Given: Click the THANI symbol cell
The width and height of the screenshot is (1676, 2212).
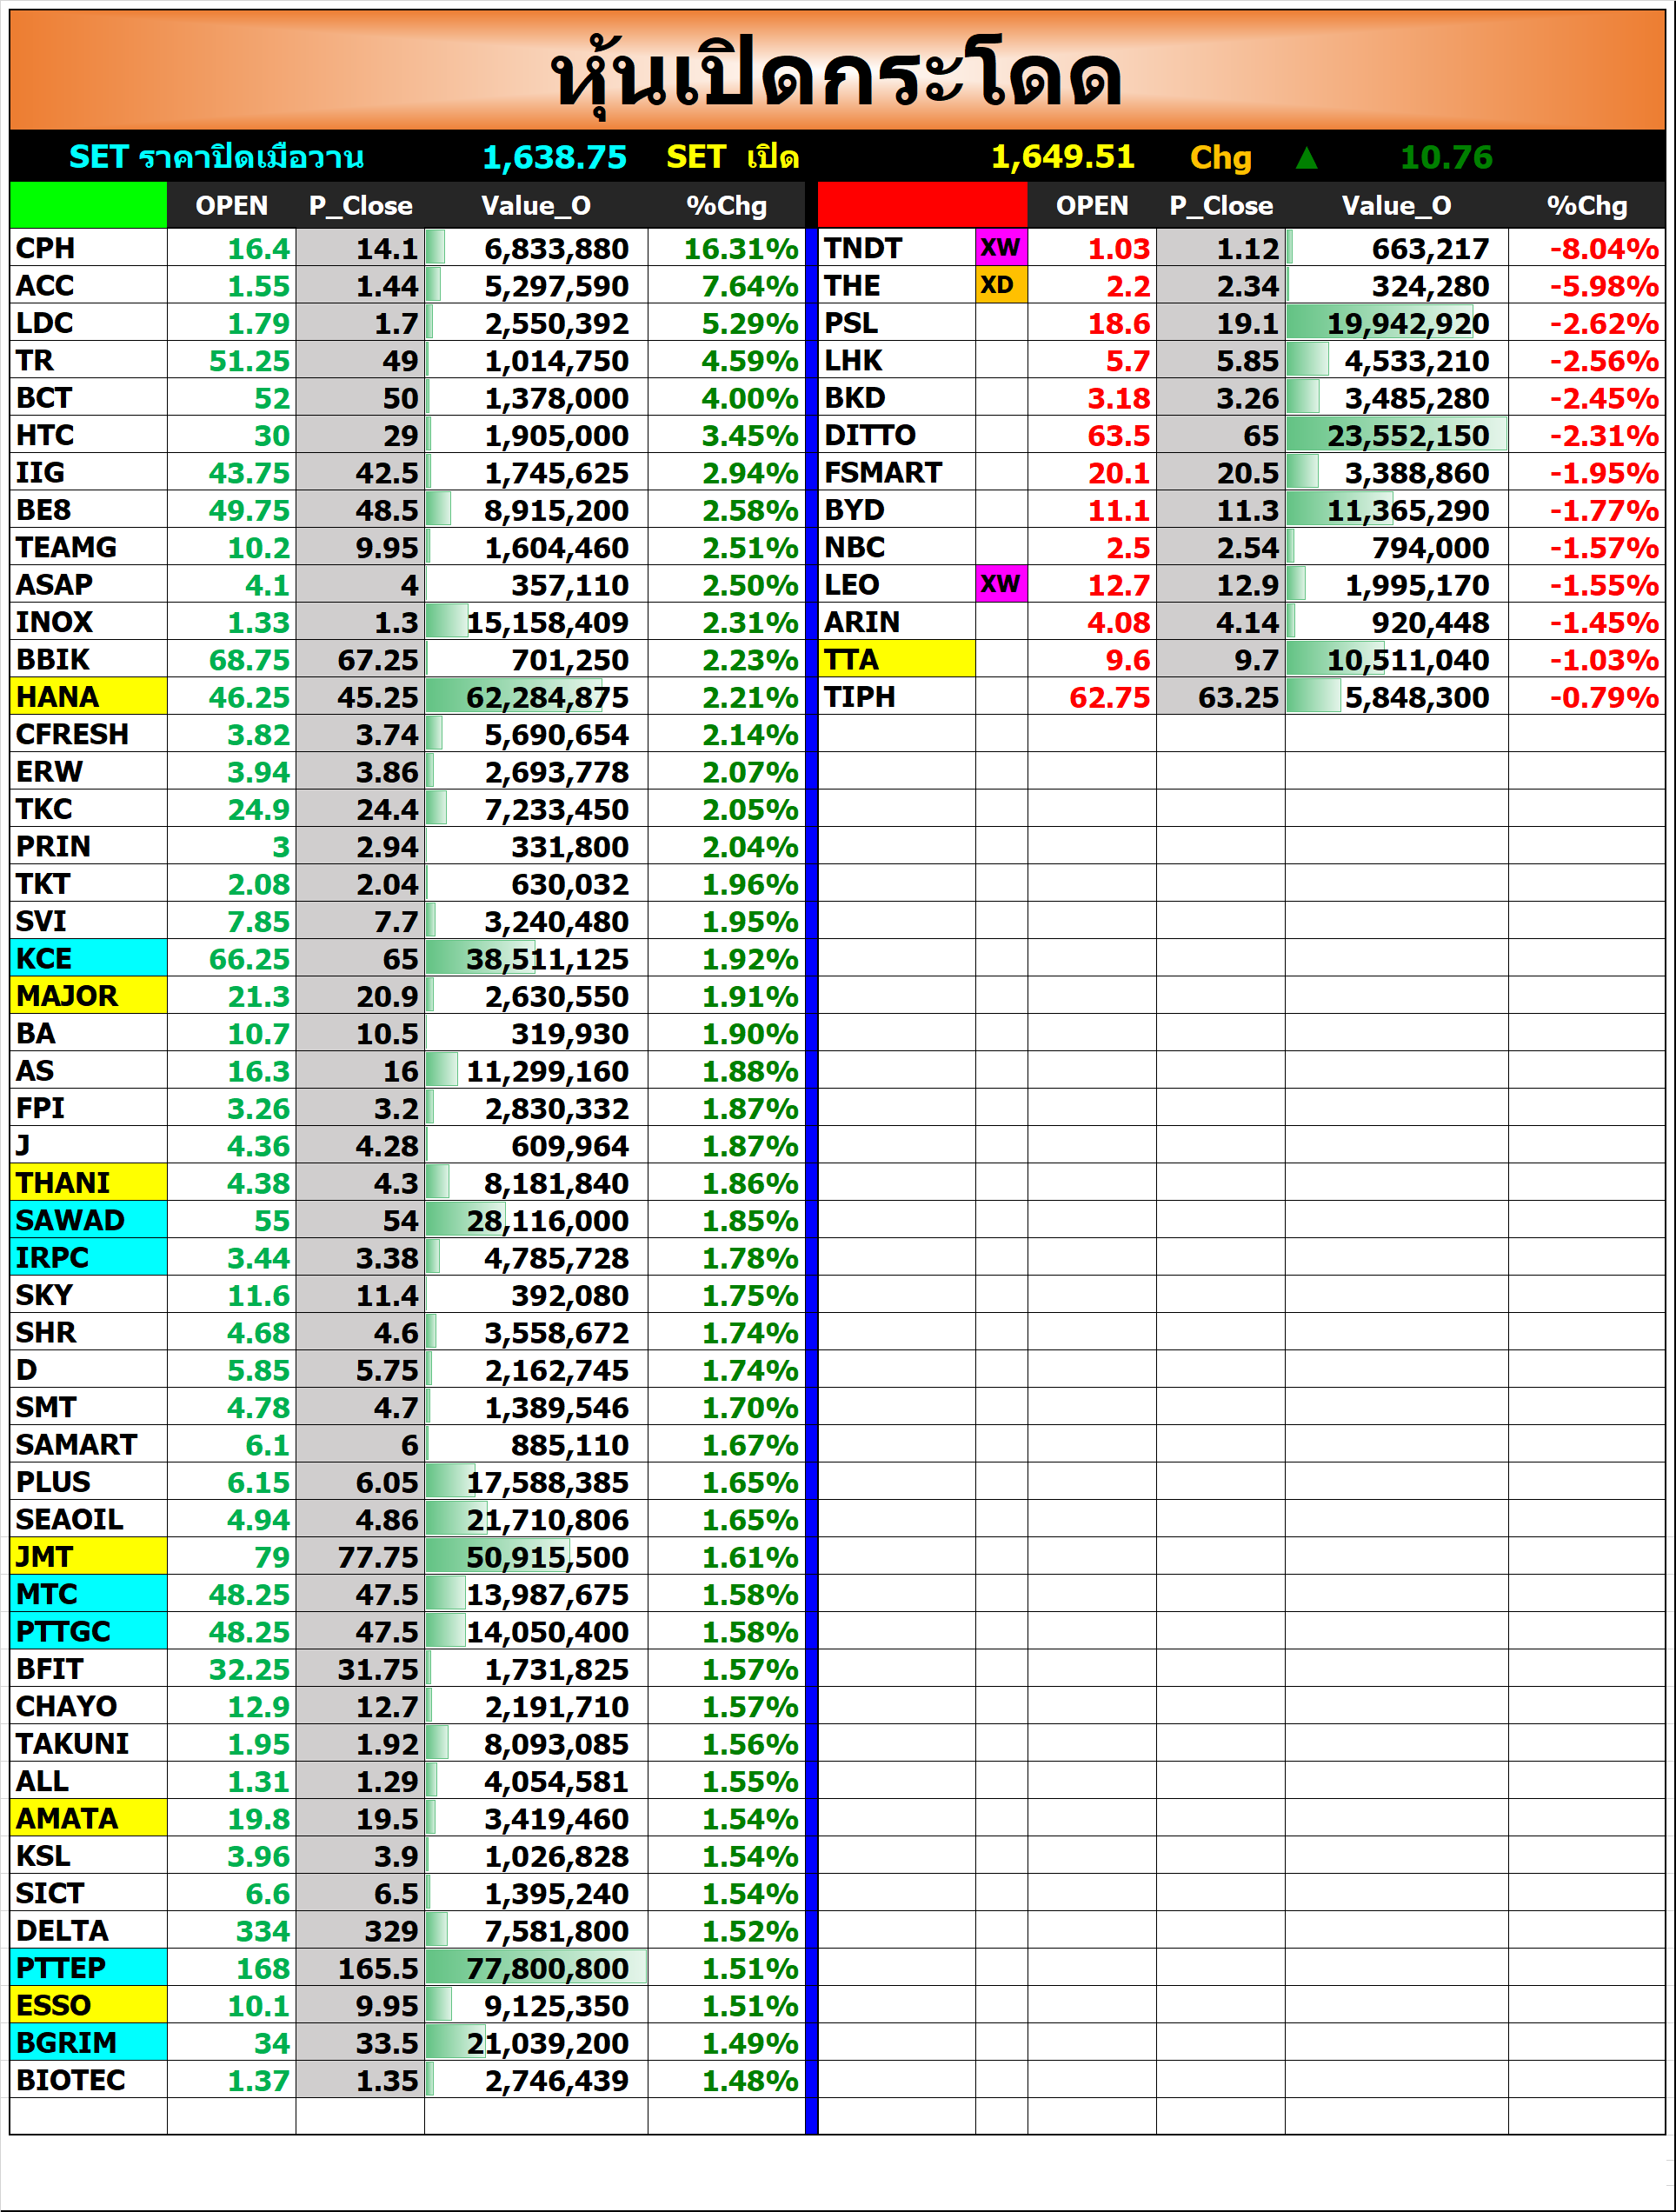Looking at the screenshot, I should point(88,1182).
